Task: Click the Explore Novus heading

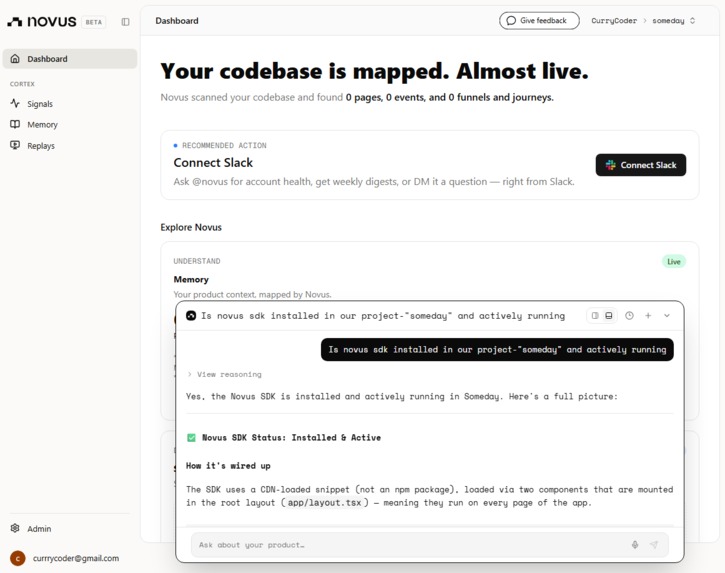Action: [191, 227]
